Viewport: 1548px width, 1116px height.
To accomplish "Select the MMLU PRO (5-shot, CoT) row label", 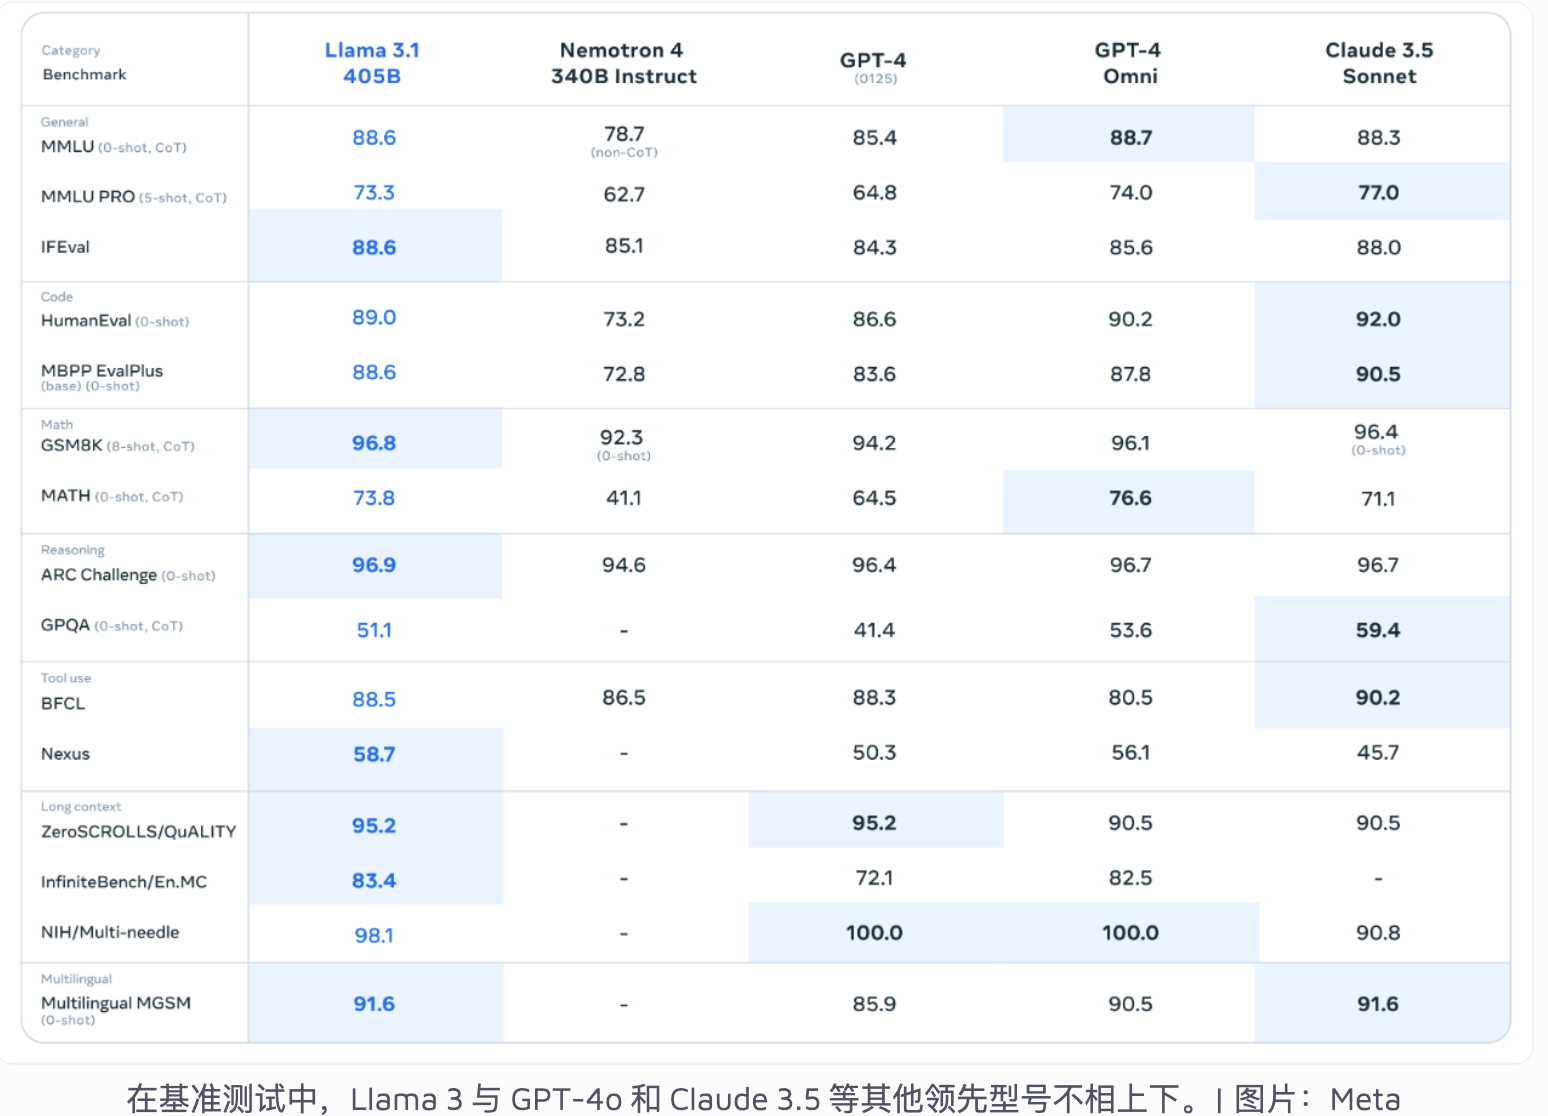I will 134,197.
